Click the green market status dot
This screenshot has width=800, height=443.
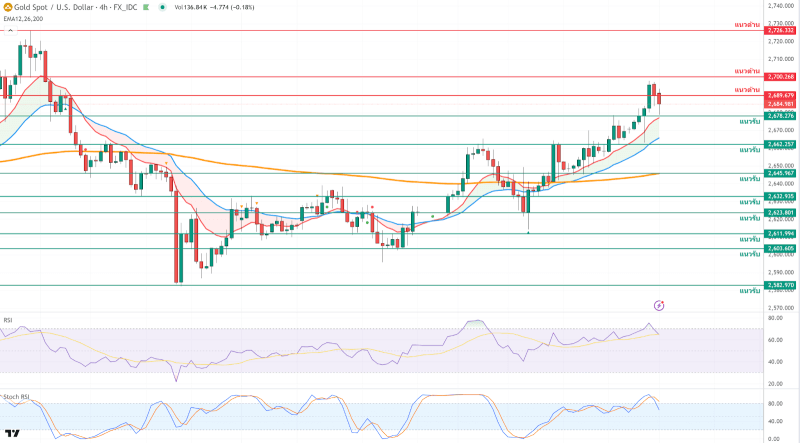tap(163, 6)
